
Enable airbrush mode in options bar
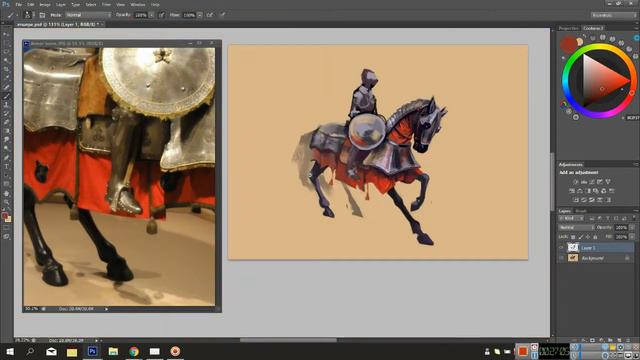tap(210, 15)
